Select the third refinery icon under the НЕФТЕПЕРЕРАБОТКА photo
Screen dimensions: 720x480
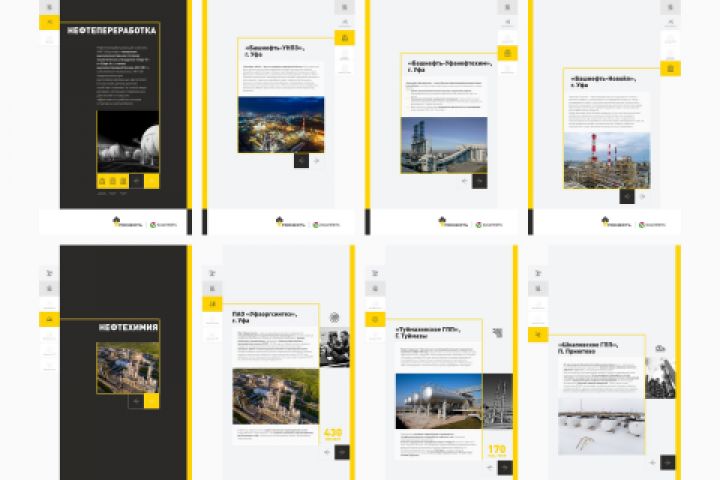click(x=123, y=181)
